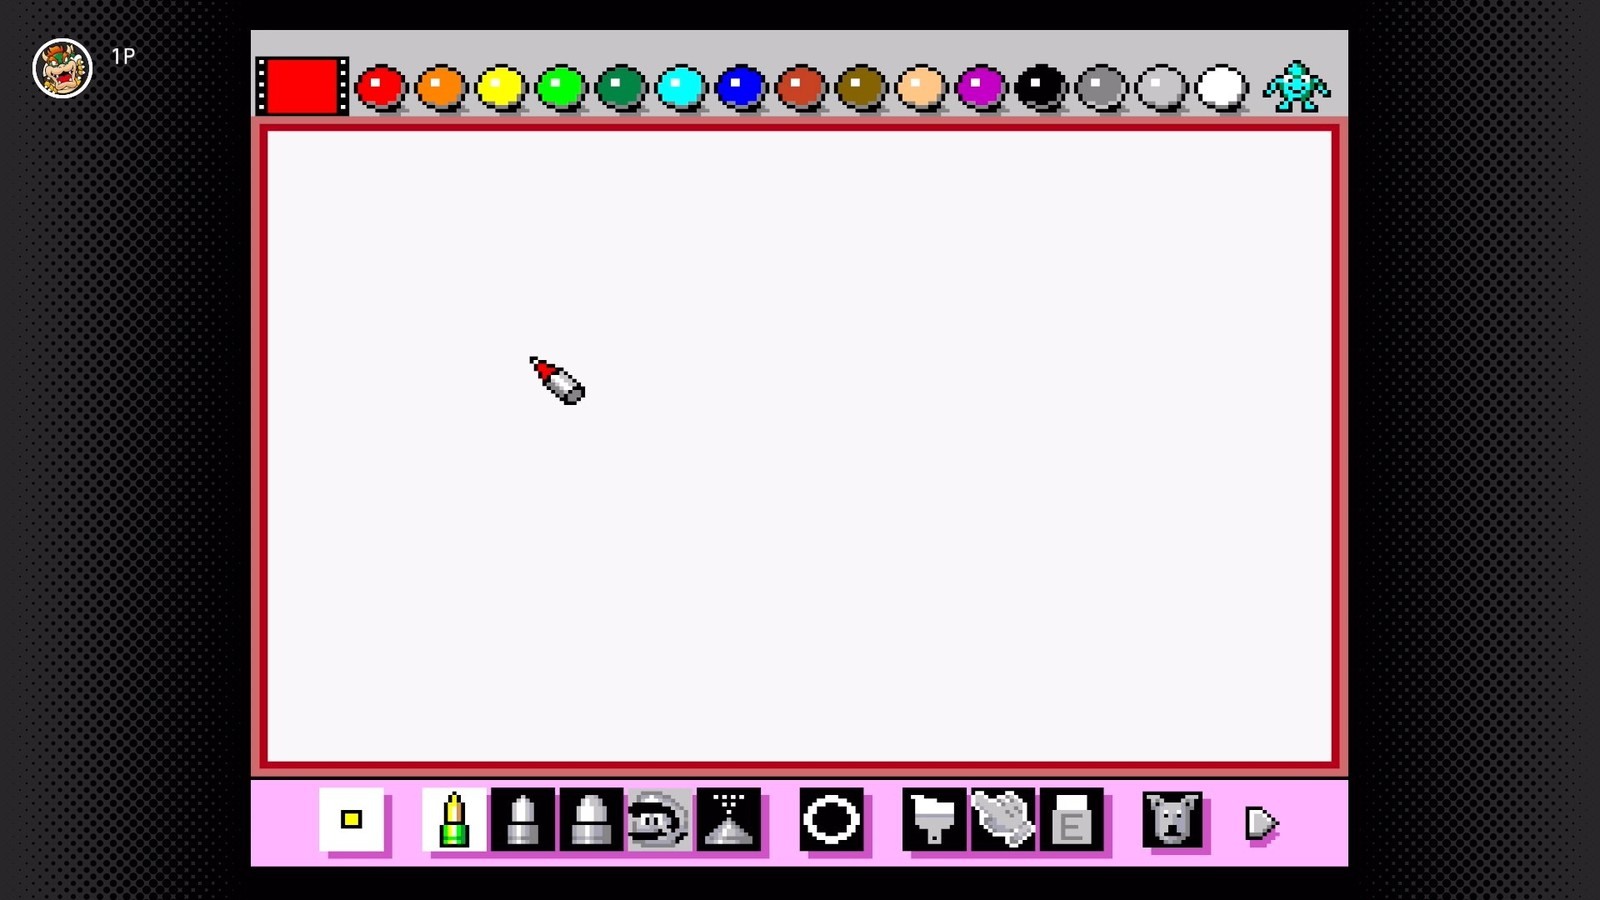Click the Bowser player 1 avatar
The width and height of the screenshot is (1600, 900).
62,68
